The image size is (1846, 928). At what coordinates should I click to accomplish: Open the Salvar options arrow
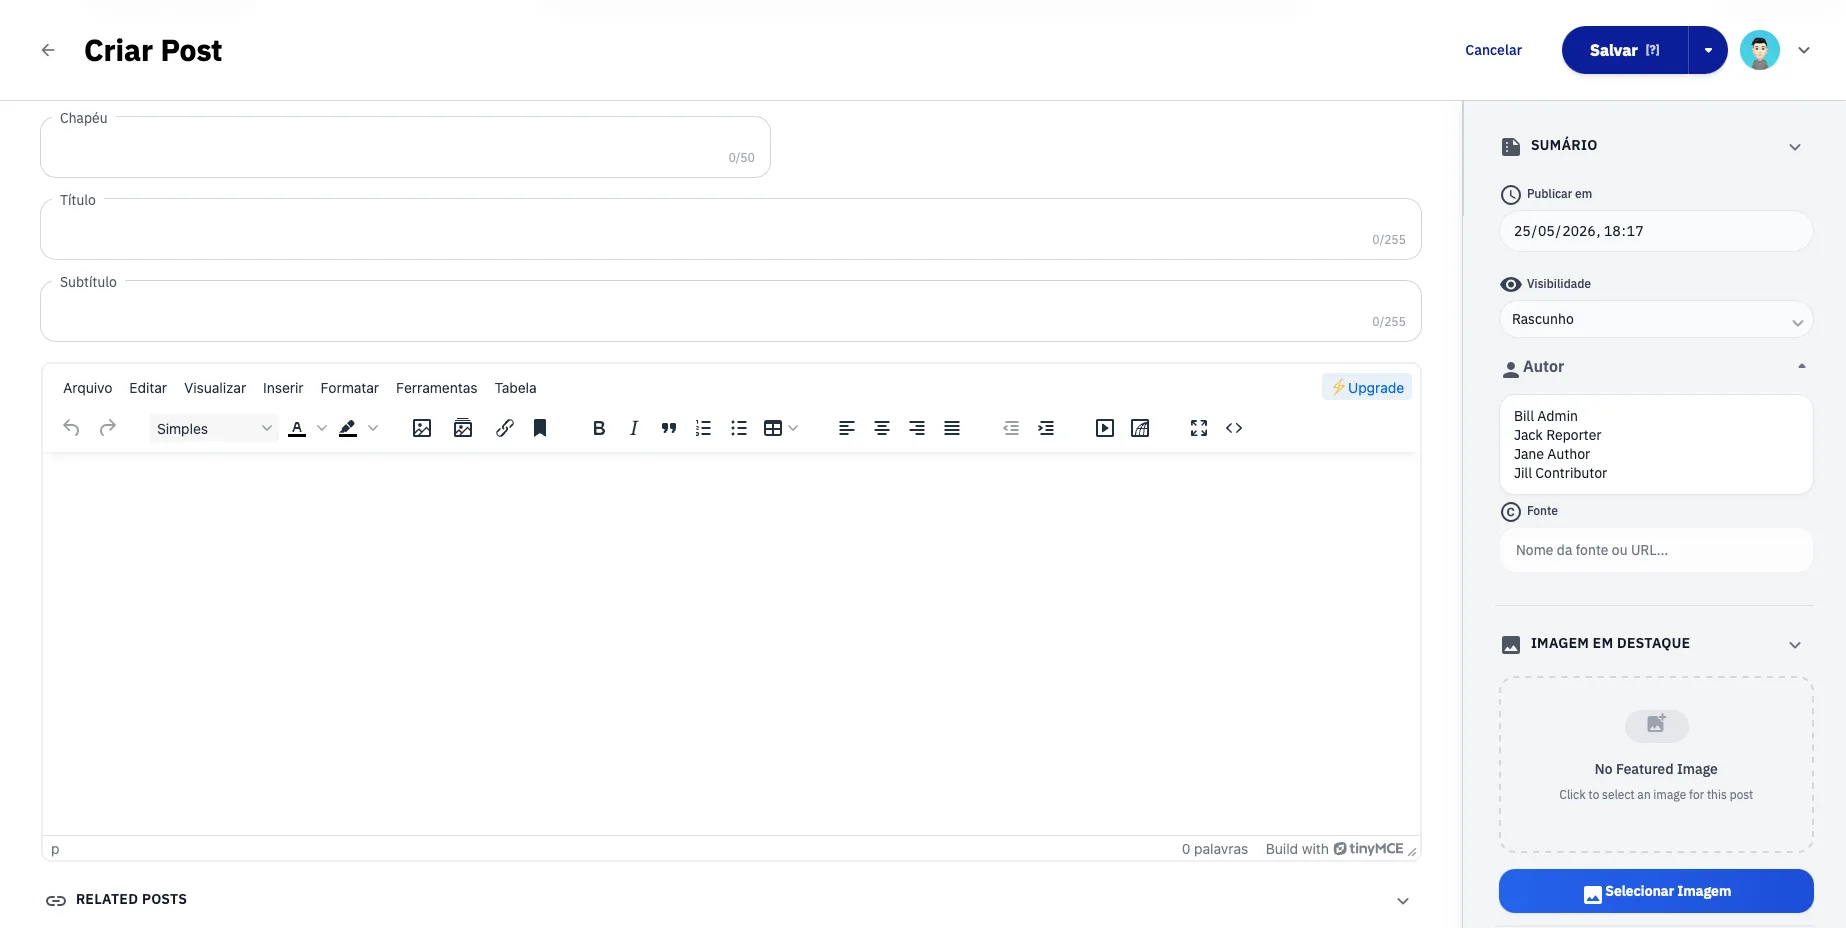point(1708,50)
